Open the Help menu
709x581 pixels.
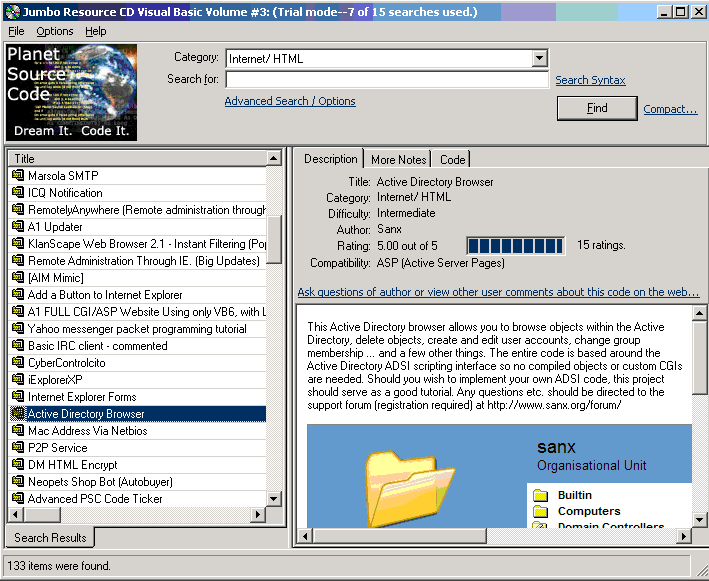pos(95,31)
